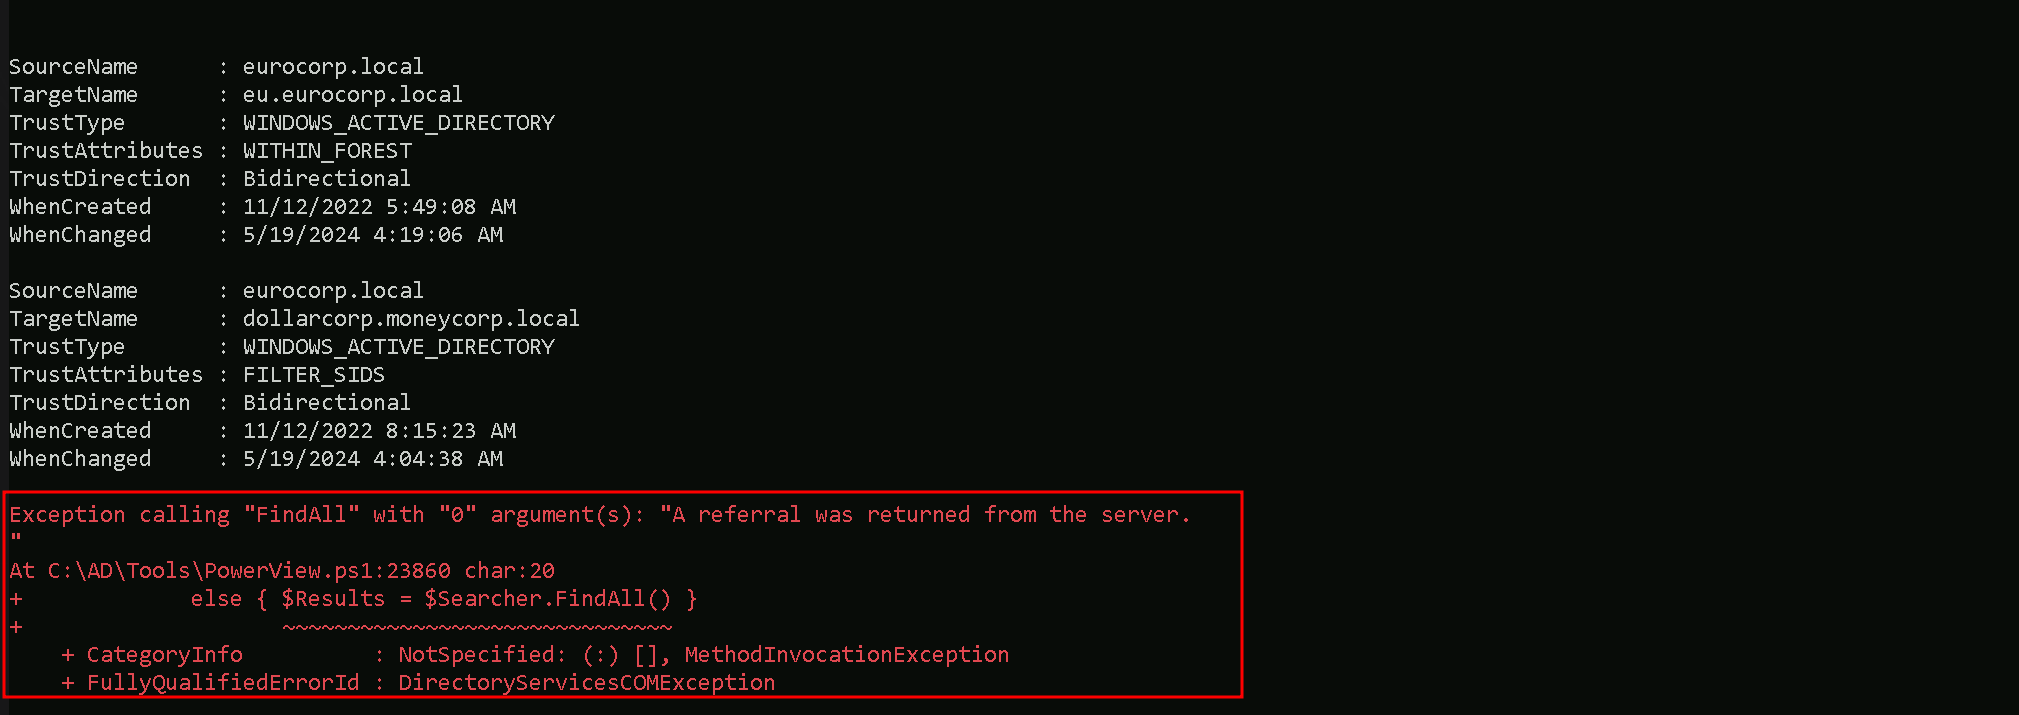Click the eu.eurocorp.local target name
Viewport: 2019px width, 715px height.
point(352,95)
